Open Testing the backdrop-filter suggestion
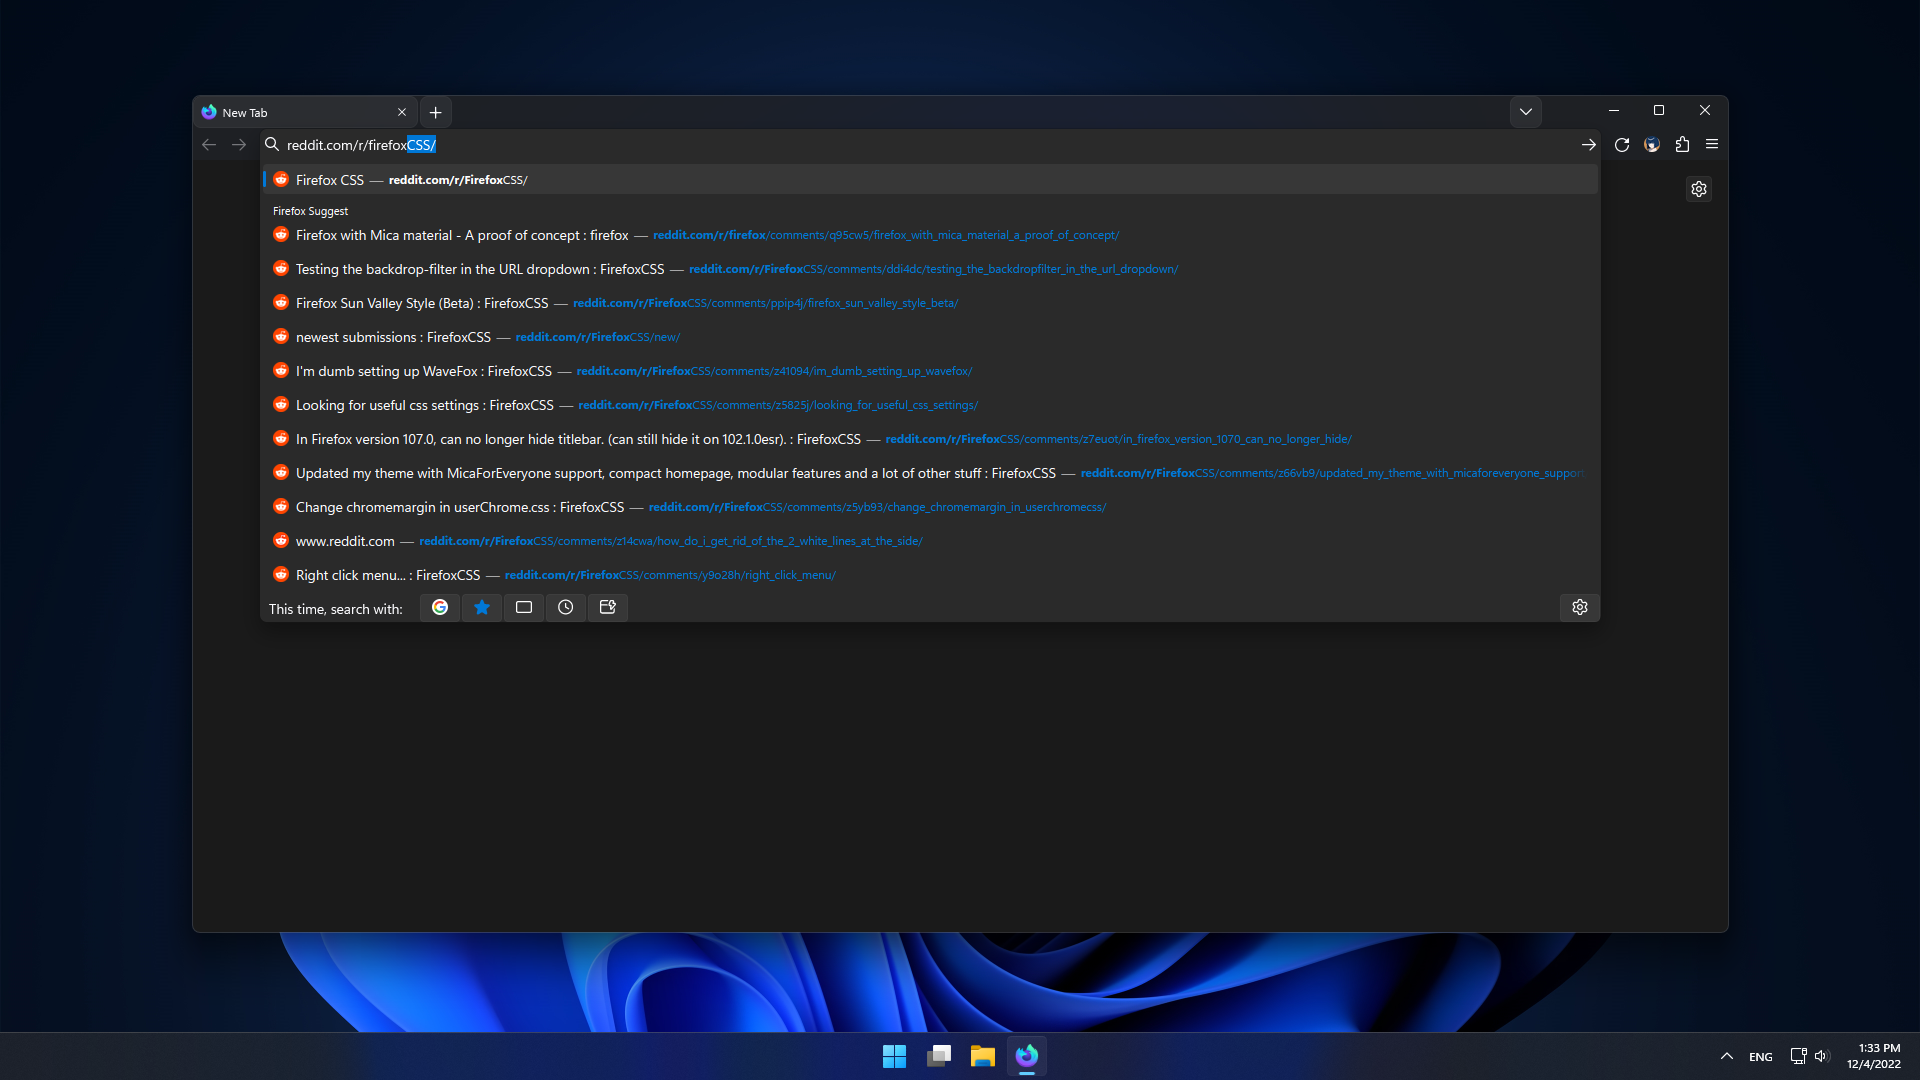This screenshot has height=1080, width=1920. point(930,269)
